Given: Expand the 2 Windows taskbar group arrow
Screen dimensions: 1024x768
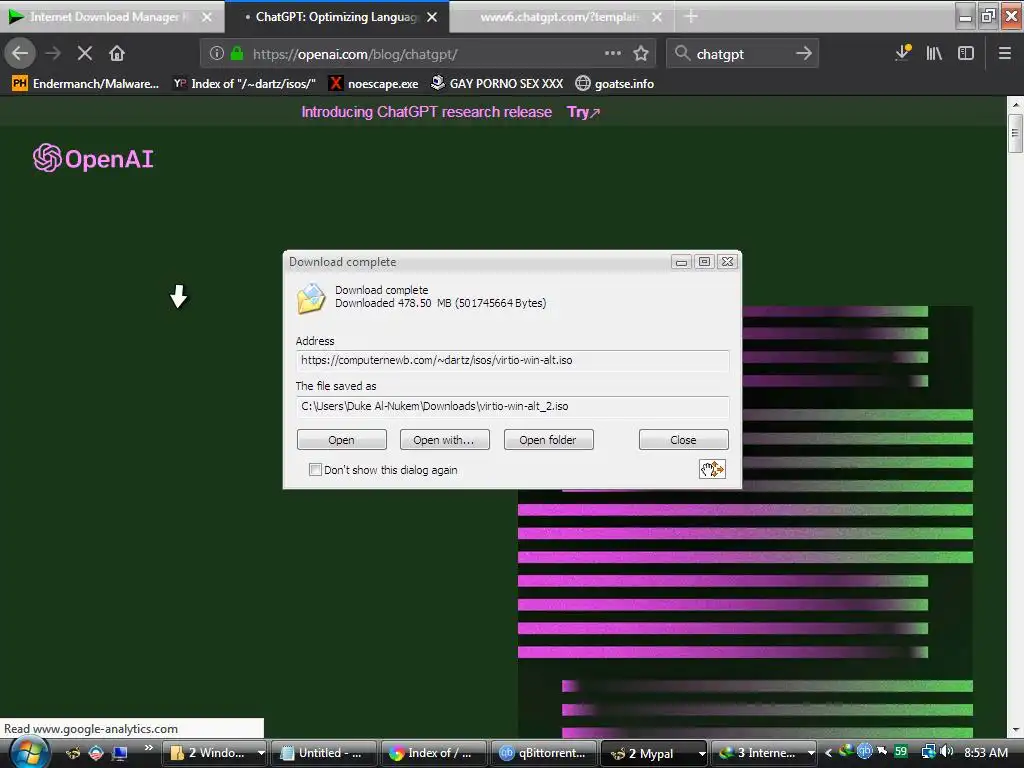Looking at the screenshot, I should tap(261, 753).
